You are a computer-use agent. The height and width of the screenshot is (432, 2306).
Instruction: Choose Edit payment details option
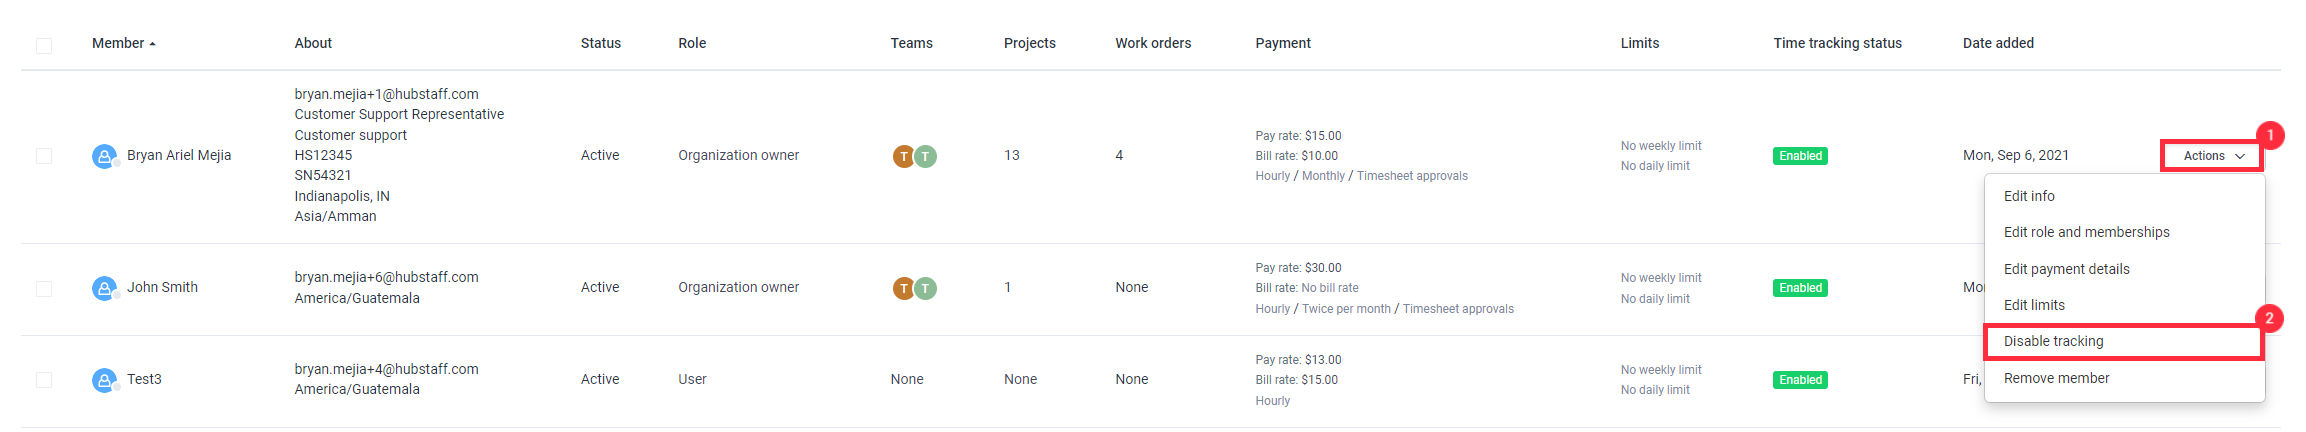(2066, 269)
